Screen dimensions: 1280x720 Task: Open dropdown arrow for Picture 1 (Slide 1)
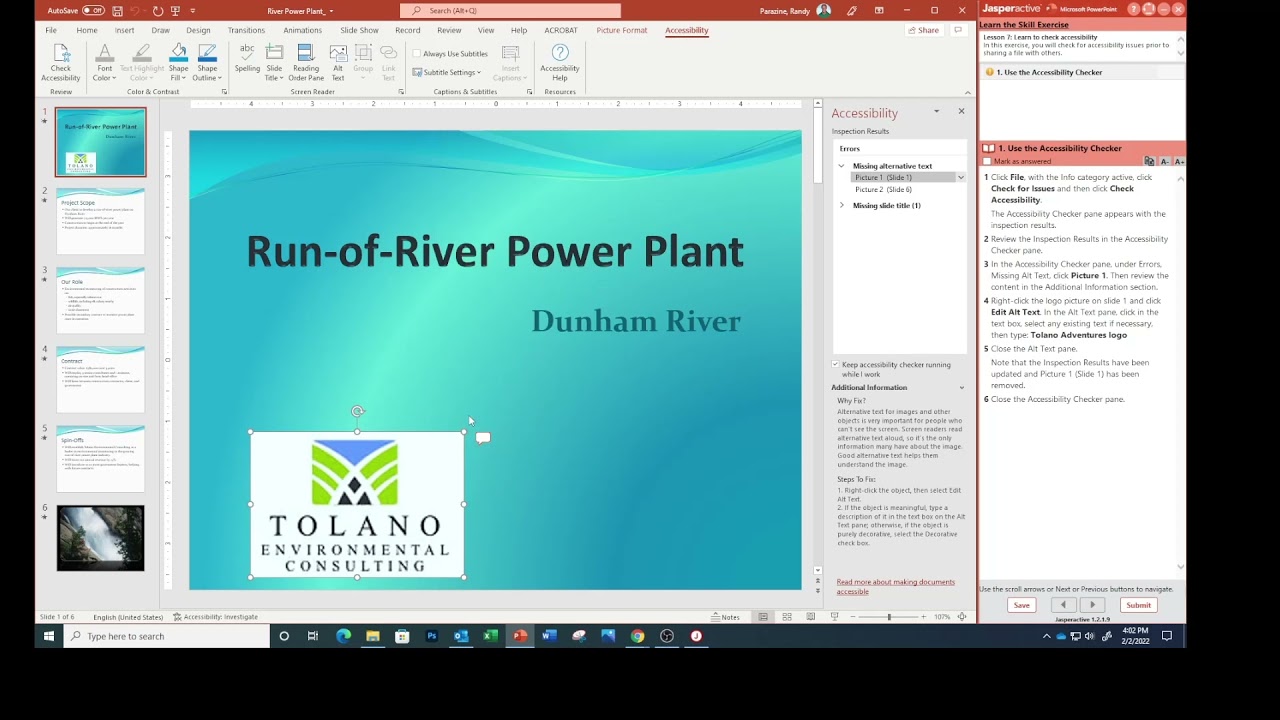pos(960,177)
